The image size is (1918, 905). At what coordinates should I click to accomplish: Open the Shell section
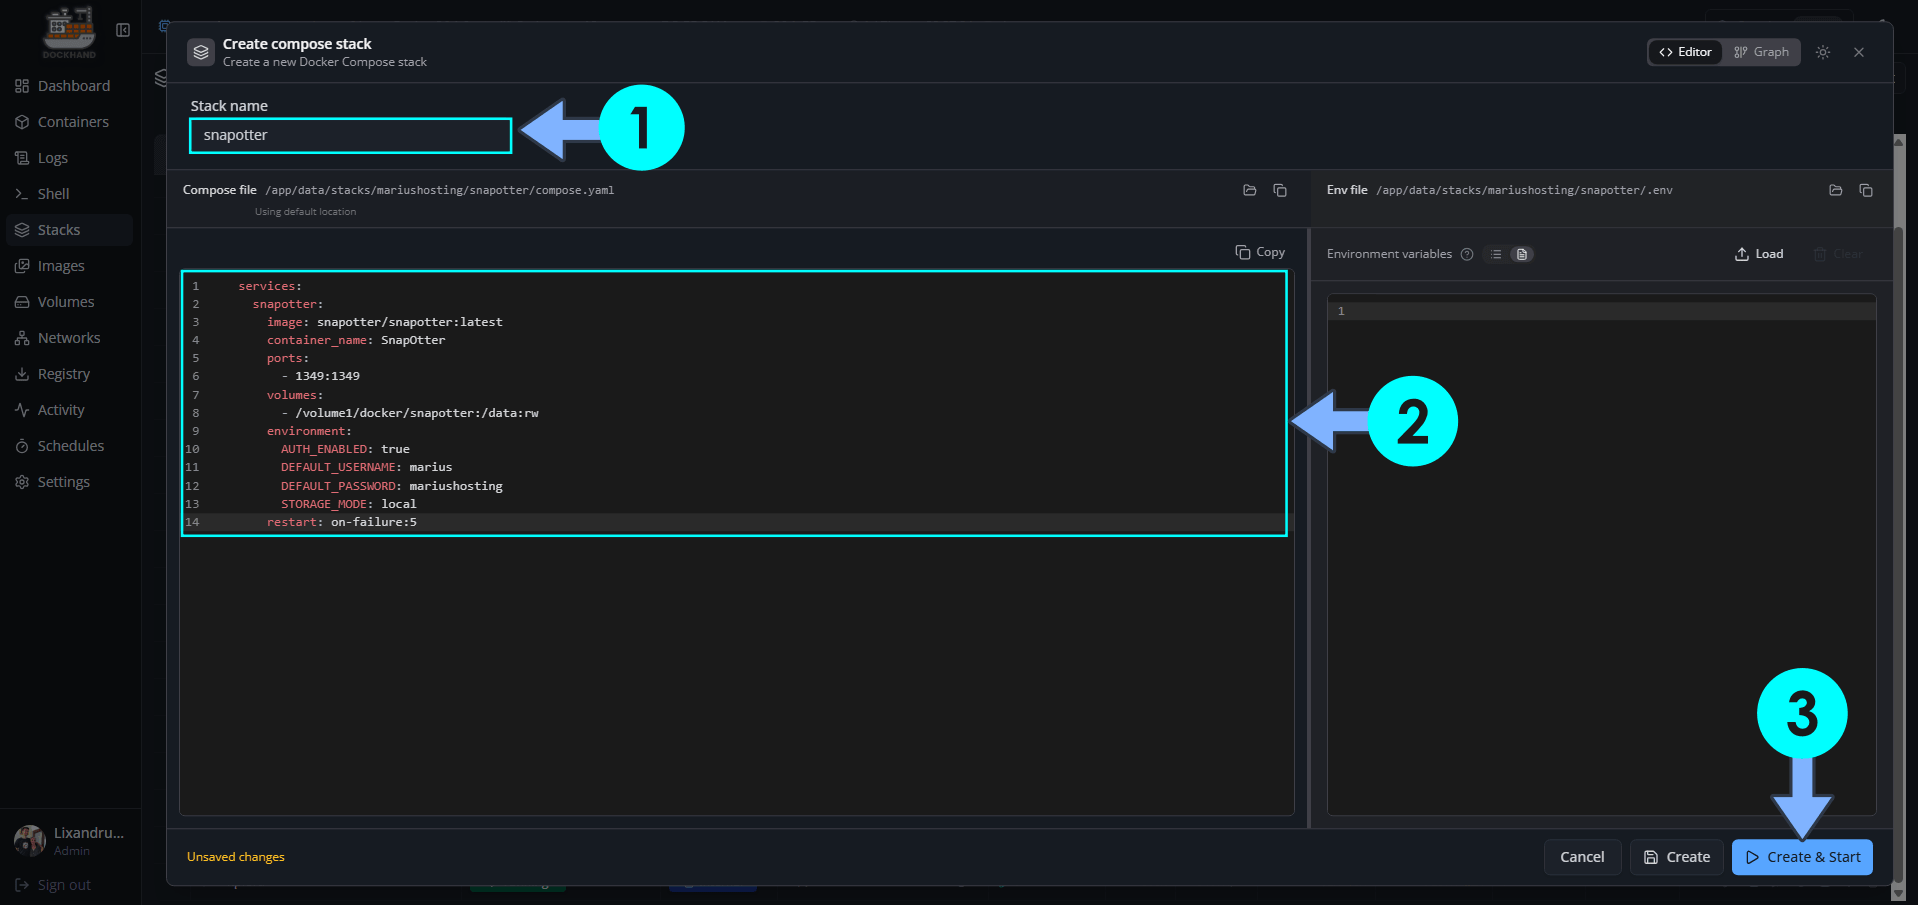click(69, 194)
